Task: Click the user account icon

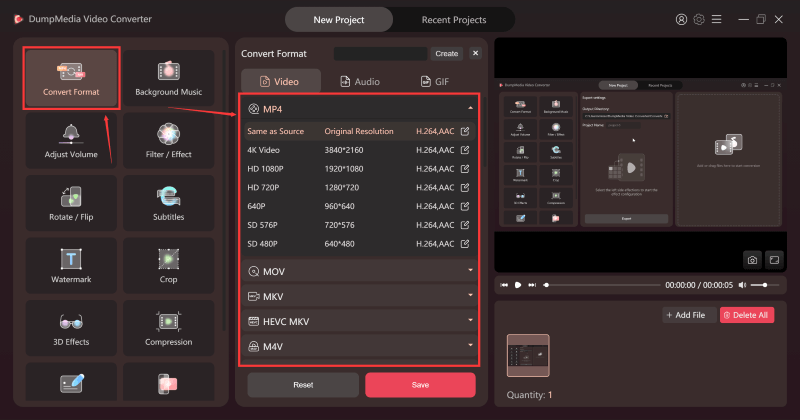Action: click(681, 19)
